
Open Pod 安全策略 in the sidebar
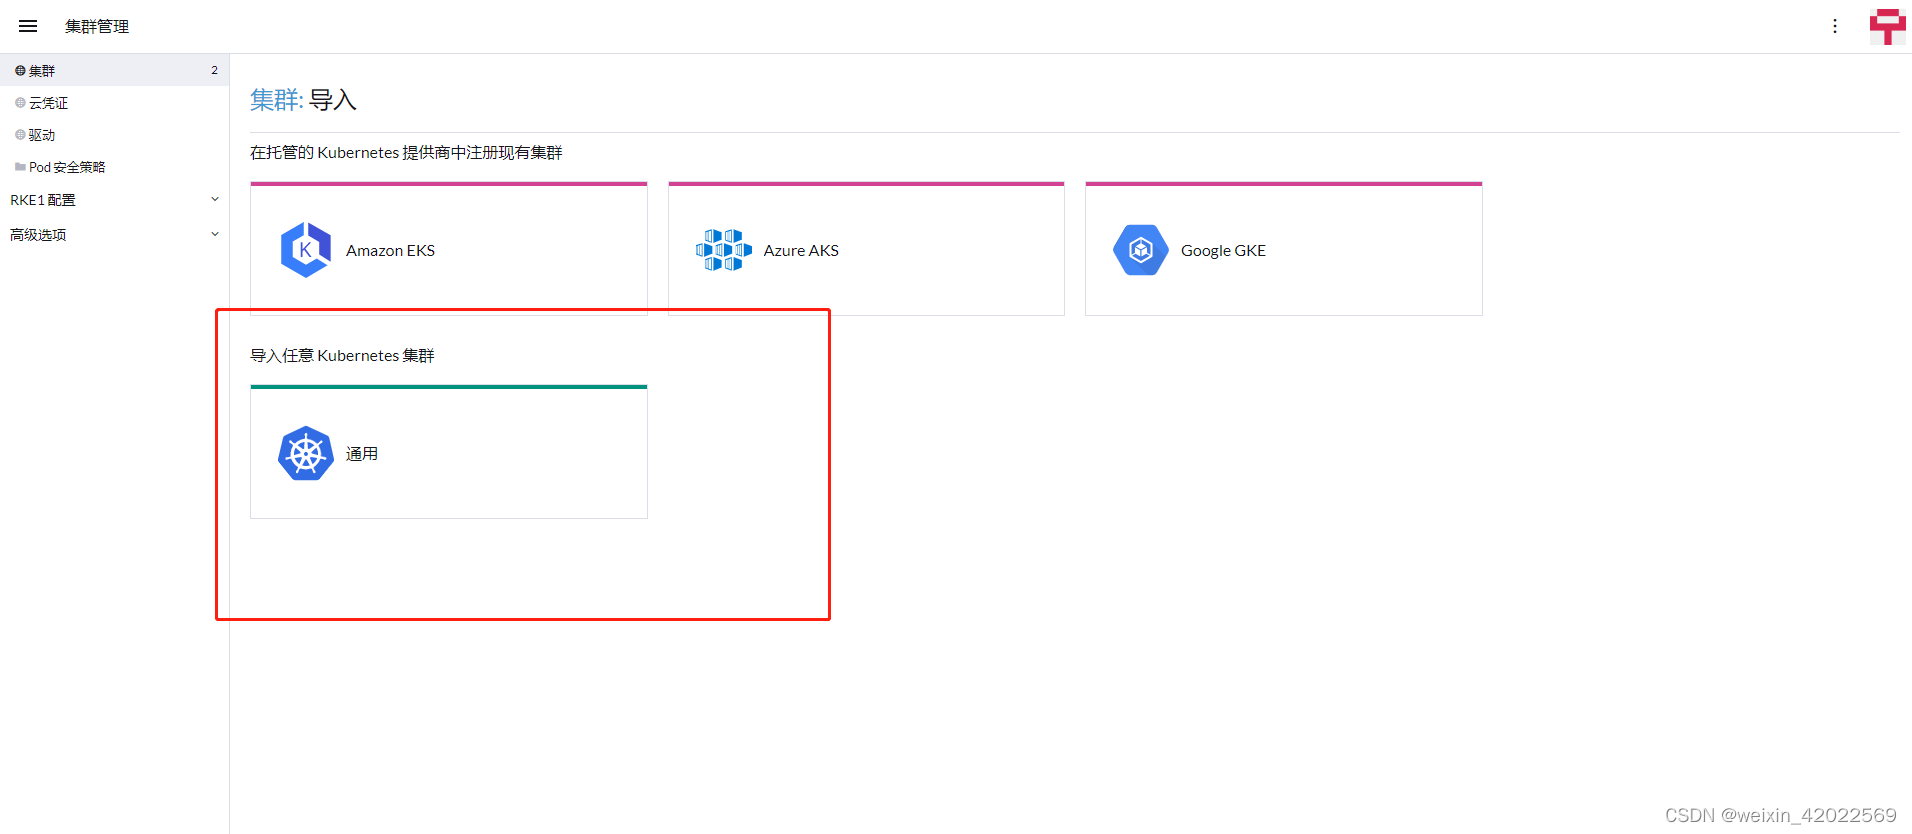pos(114,167)
